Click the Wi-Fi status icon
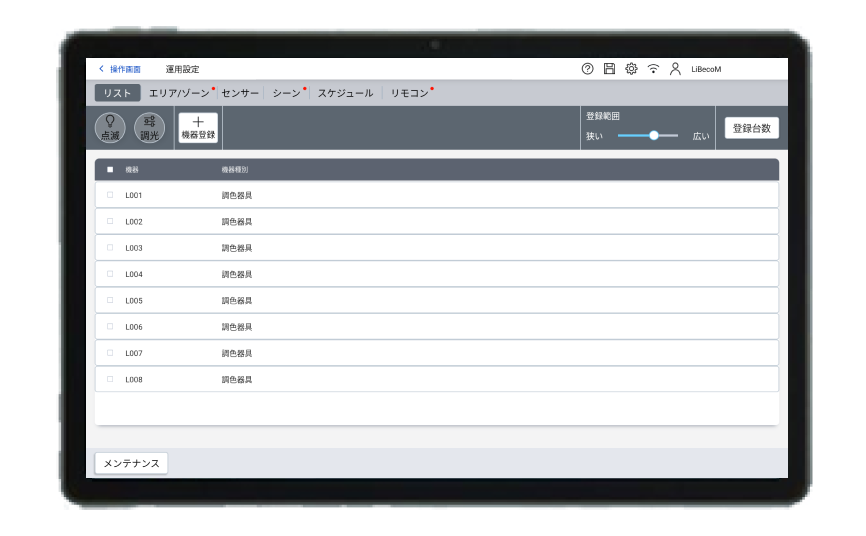The width and height of the screenshot is (866, 536). click(653, 69)
